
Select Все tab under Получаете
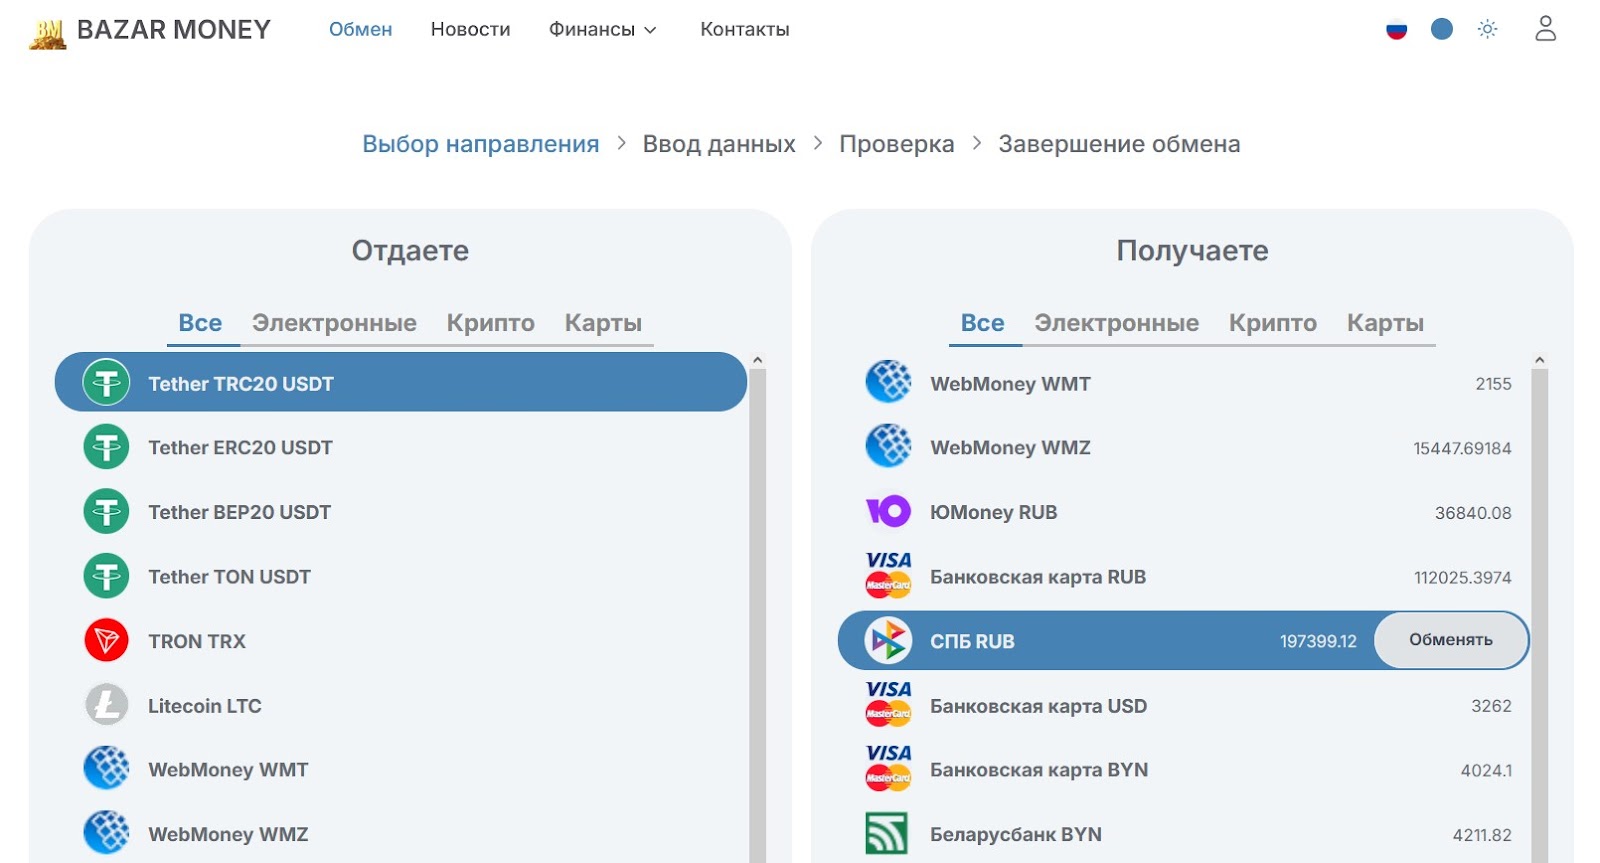pyautogui.click(x=982, y=323)
